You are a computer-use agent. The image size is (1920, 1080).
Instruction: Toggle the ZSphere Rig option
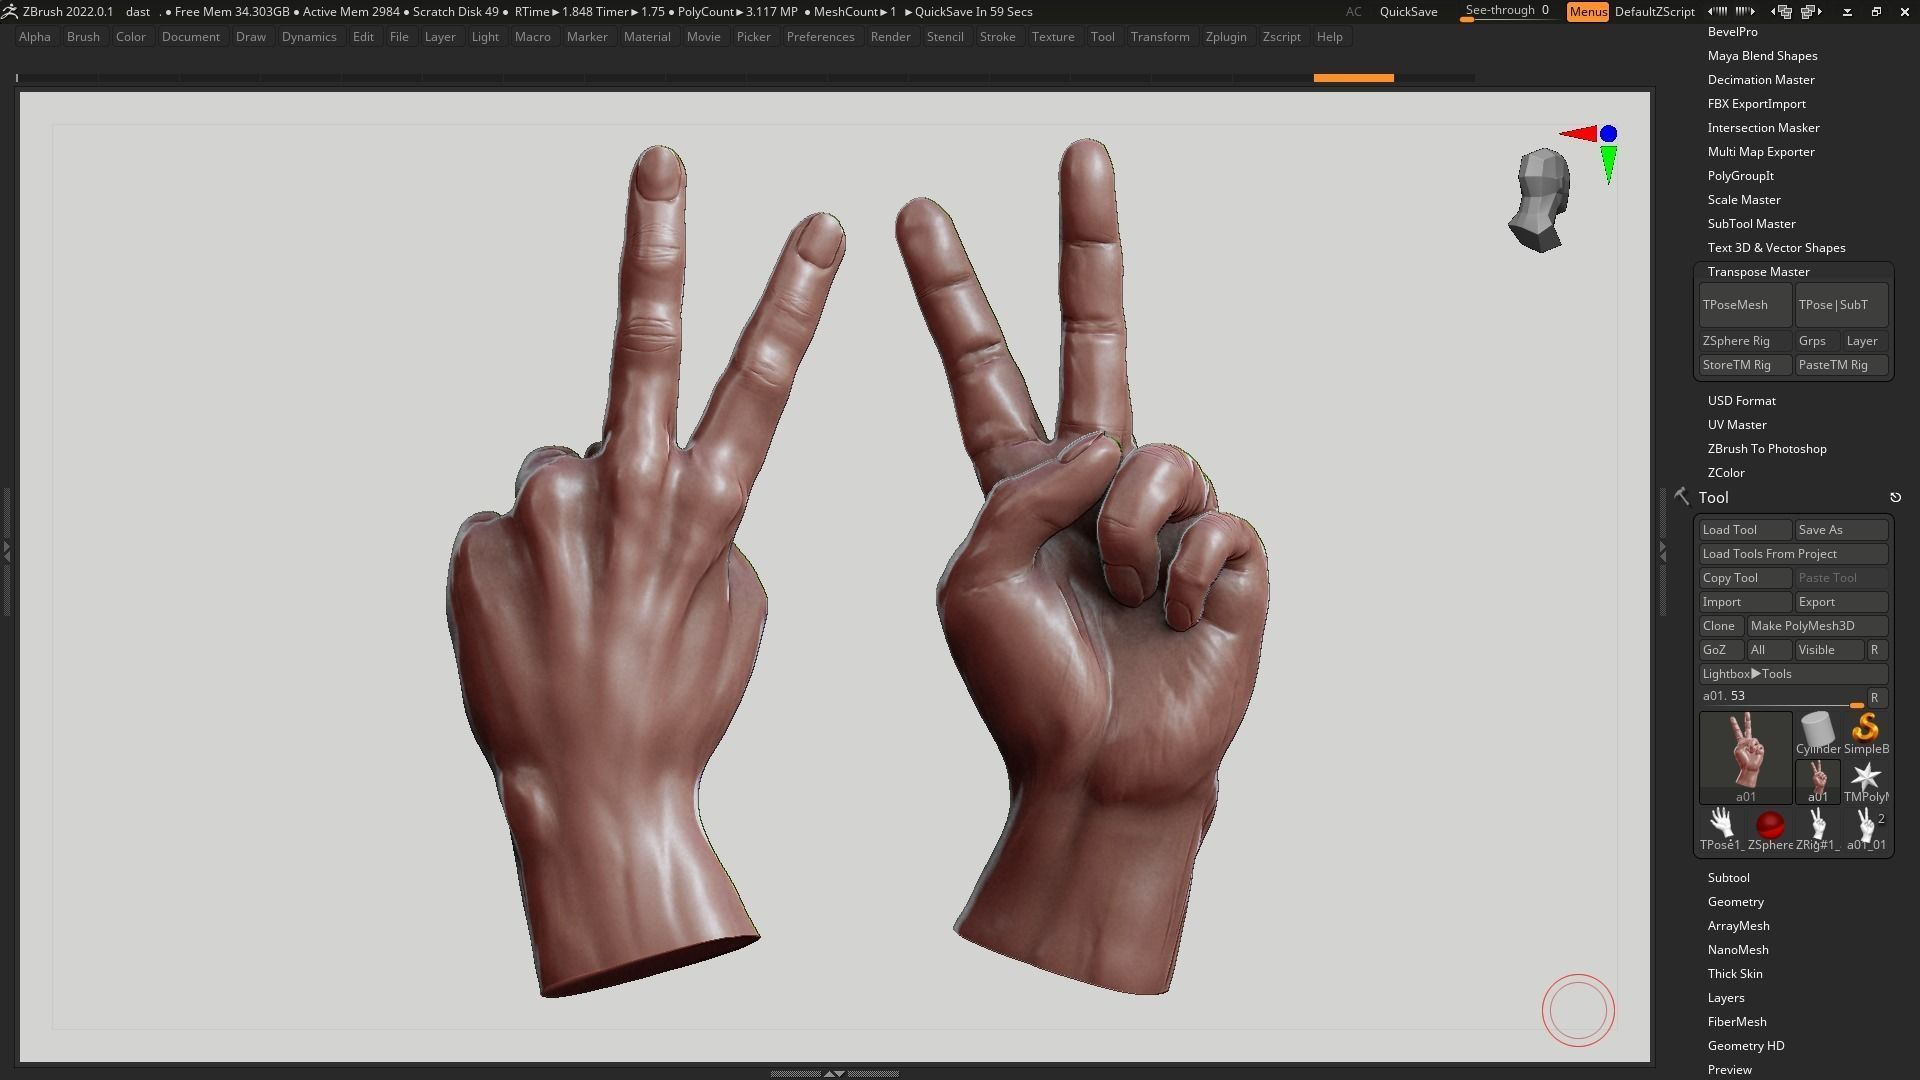coord(1745,341)
